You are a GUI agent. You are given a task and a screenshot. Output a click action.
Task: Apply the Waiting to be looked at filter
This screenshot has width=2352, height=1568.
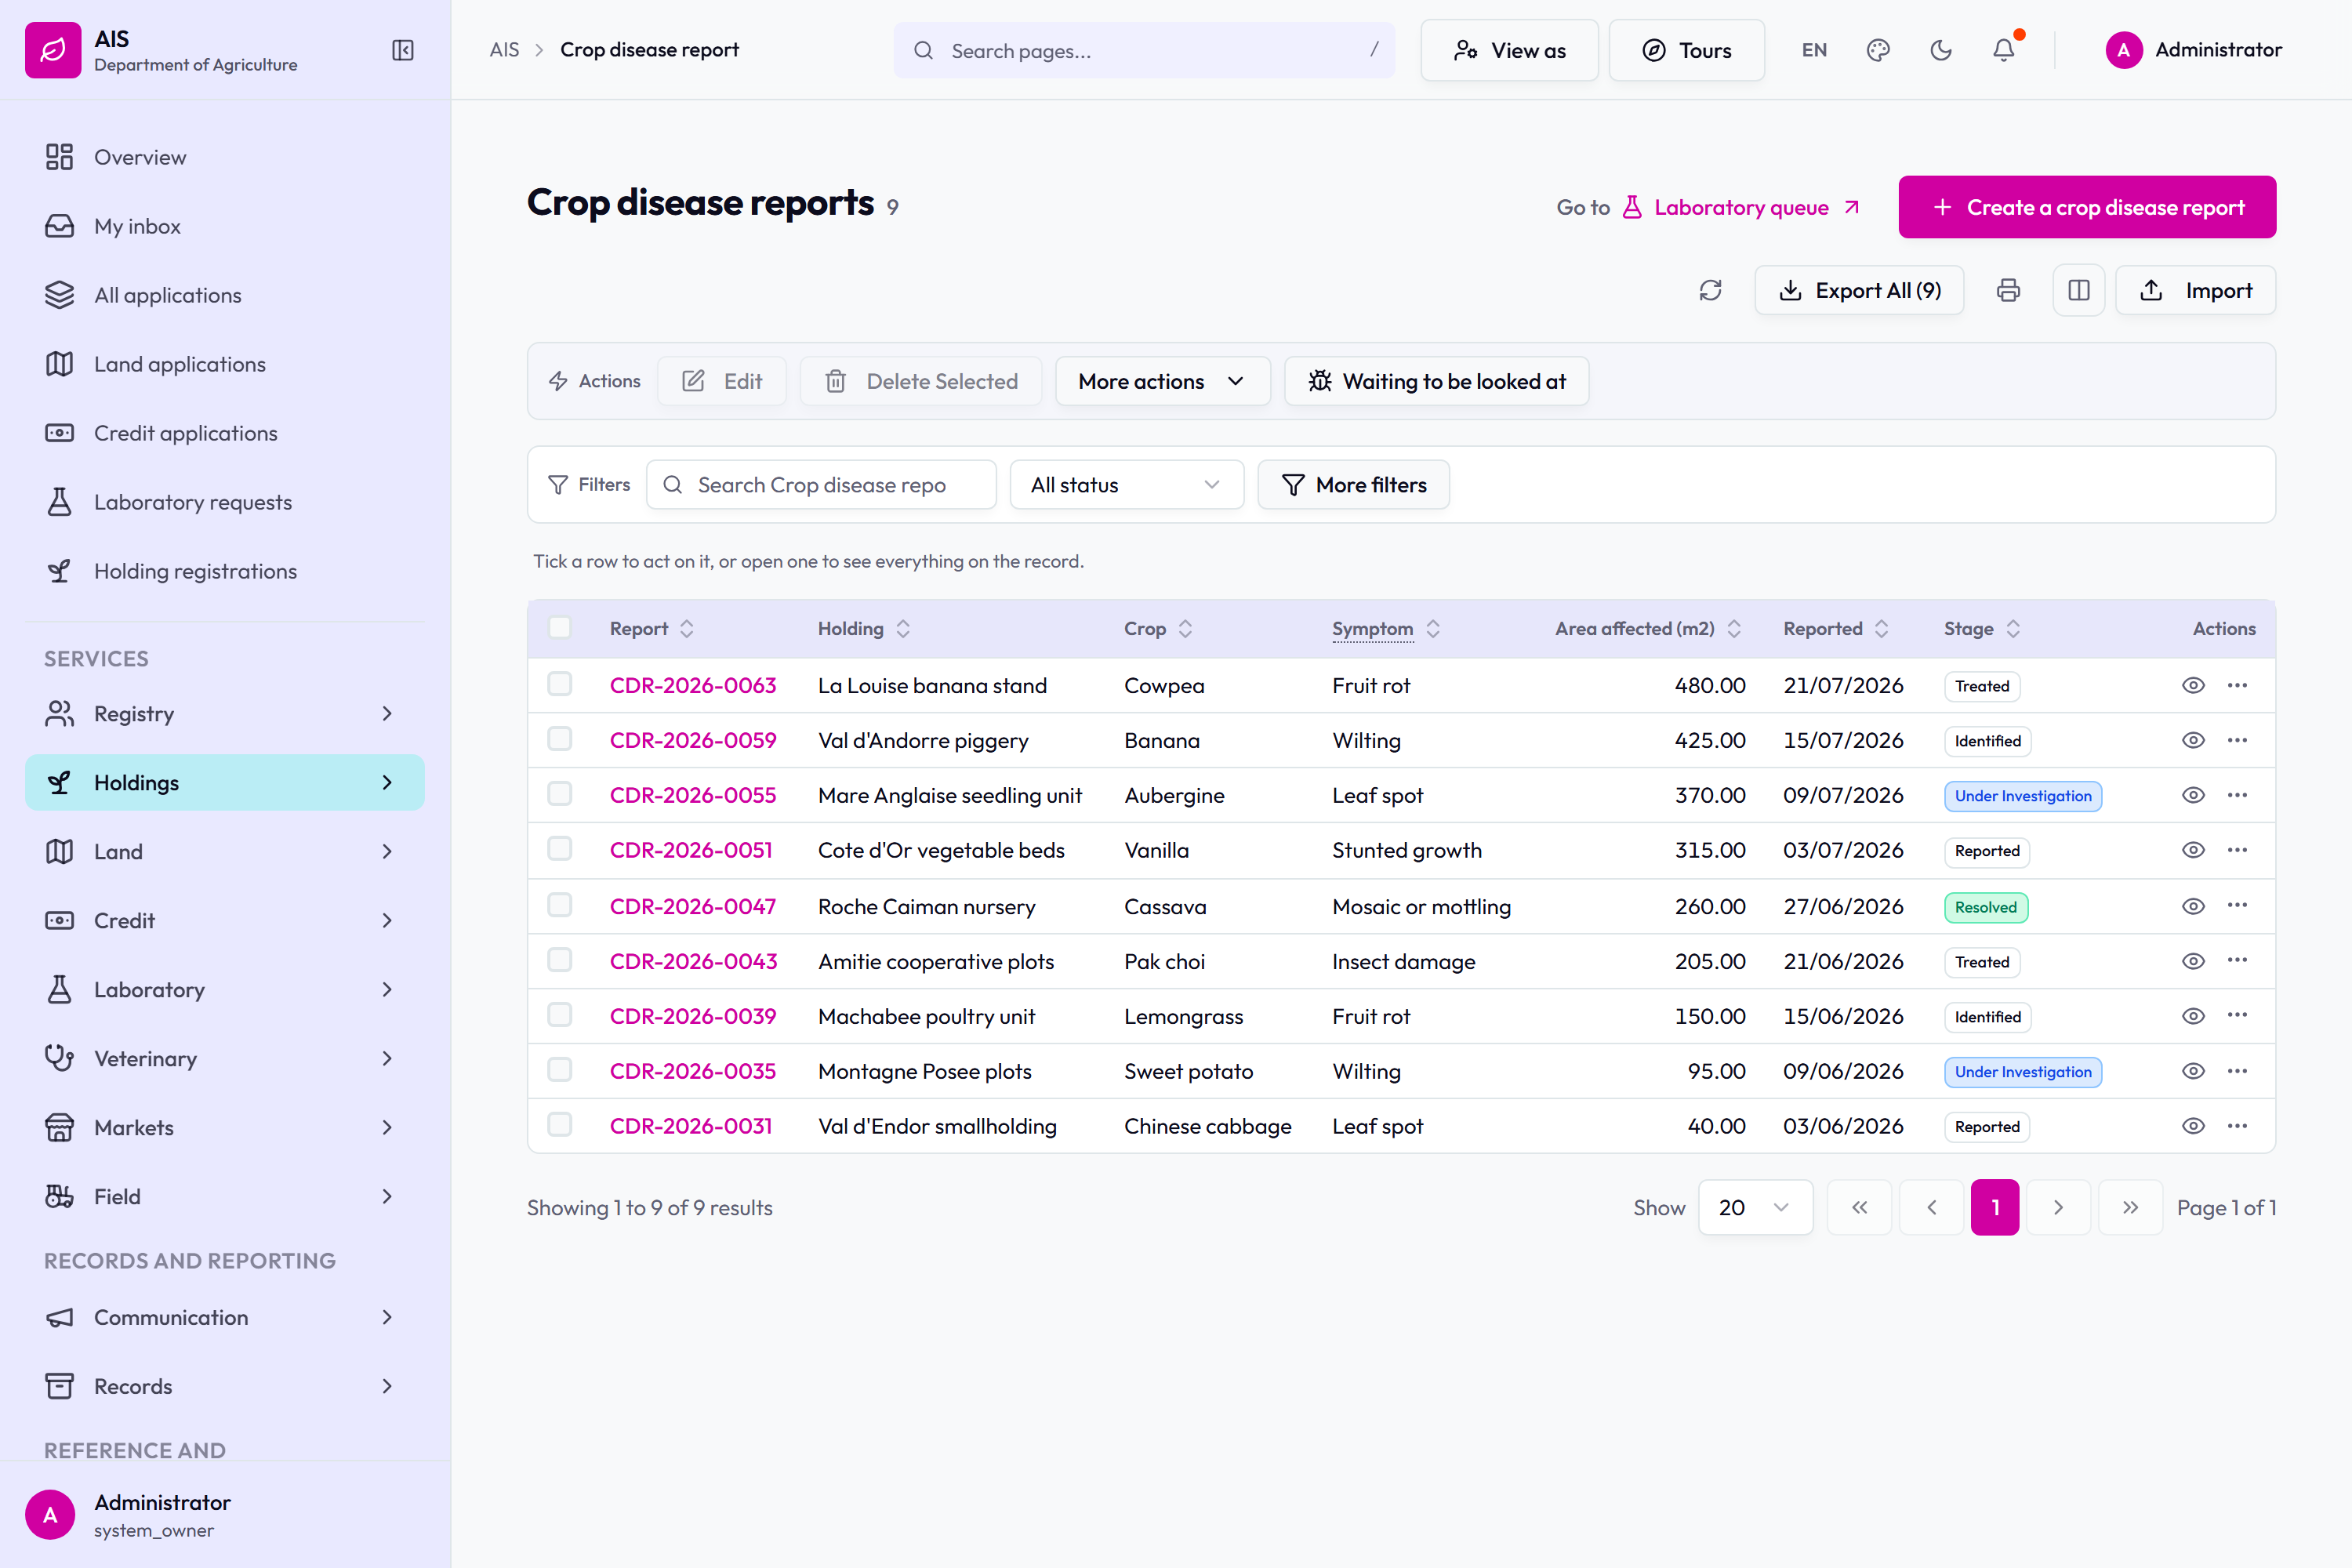(1436, 381)
